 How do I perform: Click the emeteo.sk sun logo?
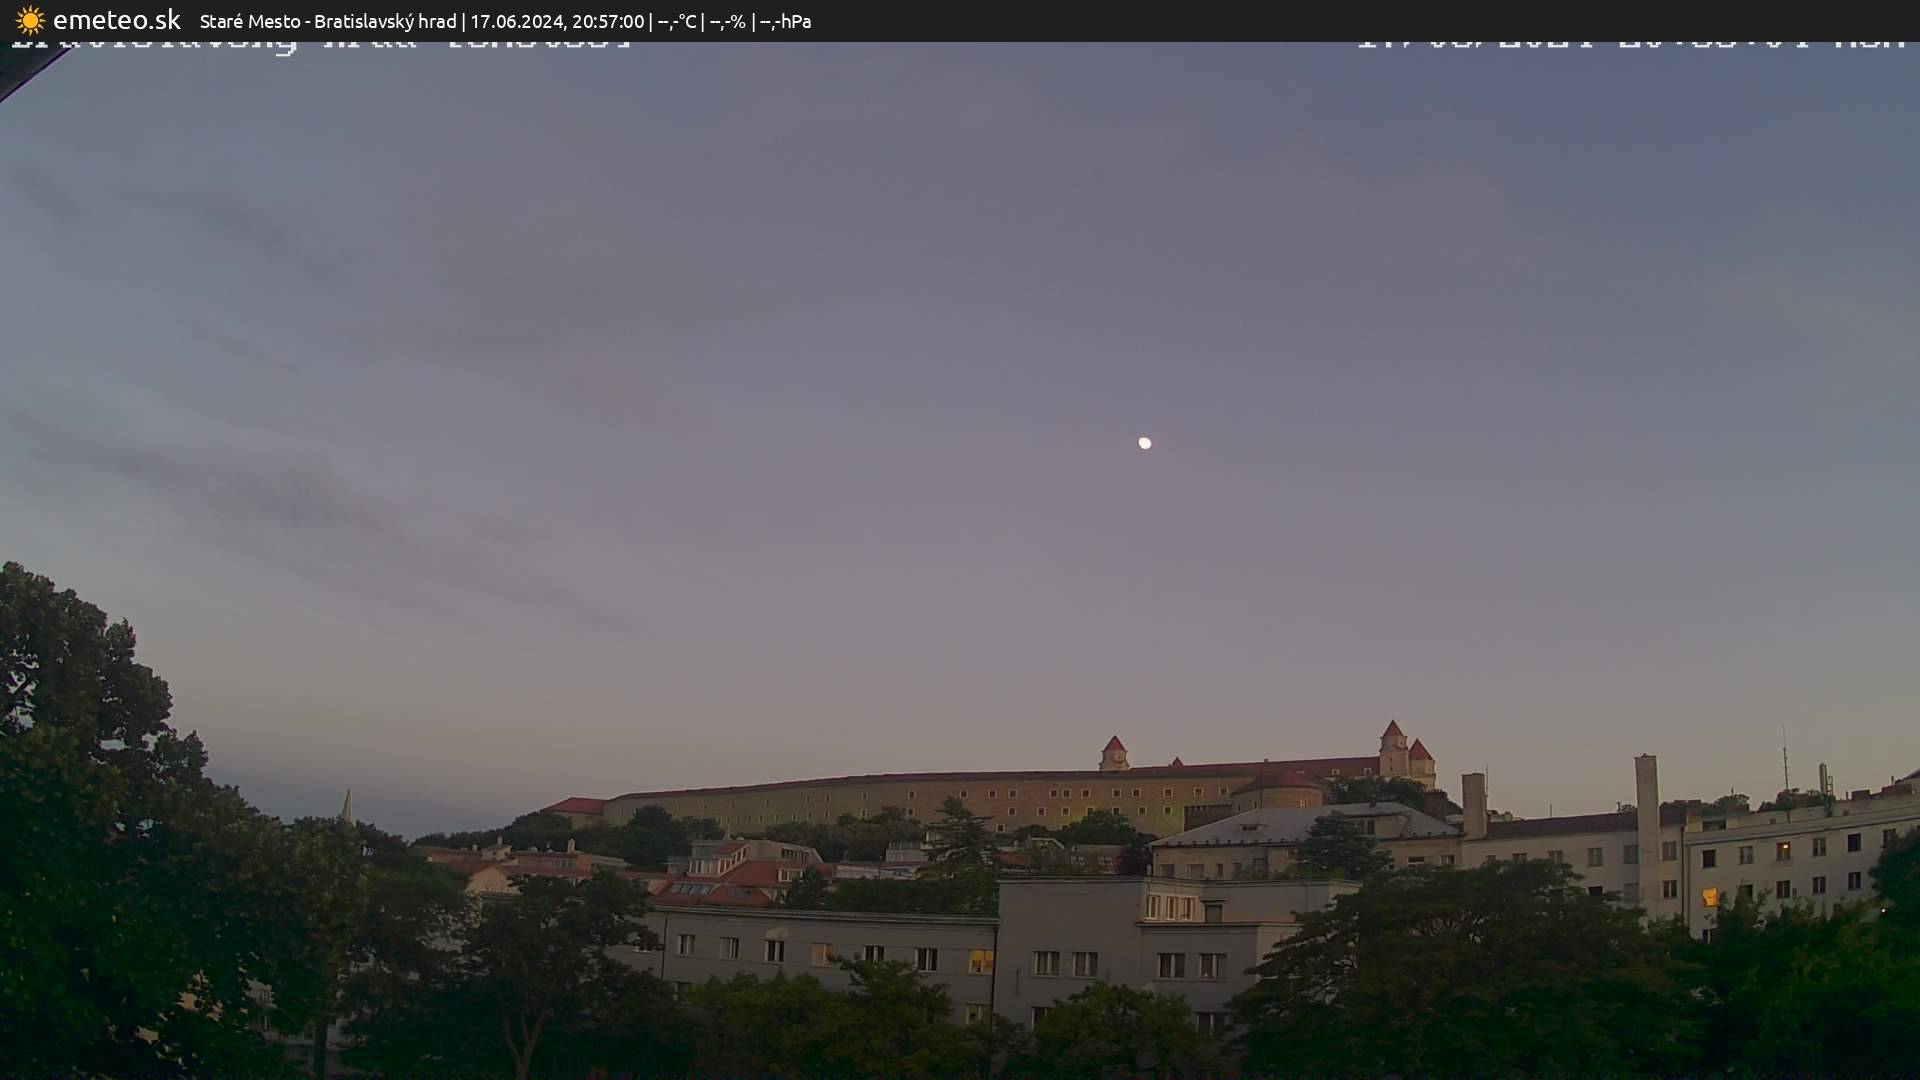point(30,20)
